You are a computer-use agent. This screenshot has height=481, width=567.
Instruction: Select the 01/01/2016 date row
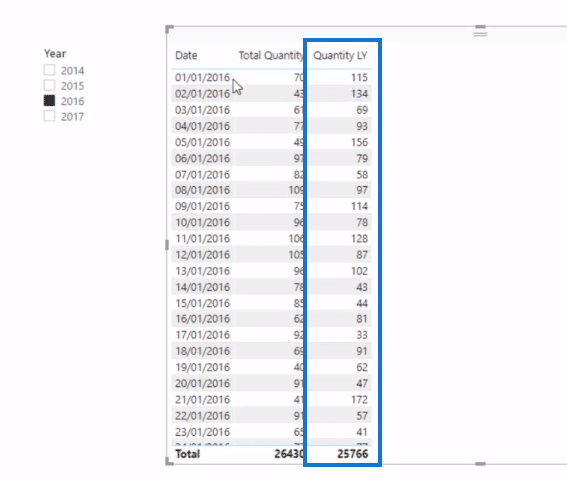pos(271,77)
